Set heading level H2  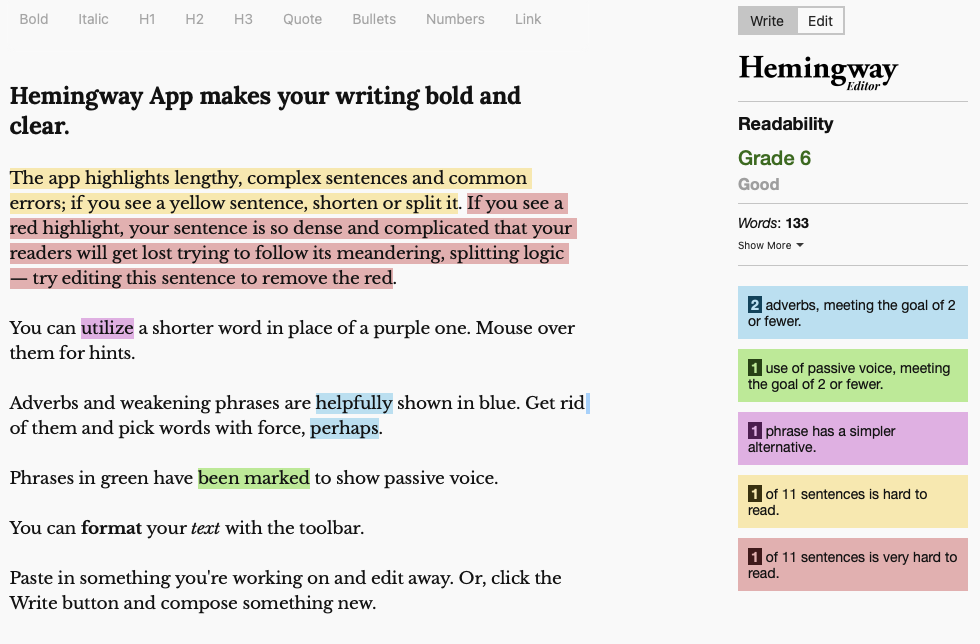tap(194, 19)
